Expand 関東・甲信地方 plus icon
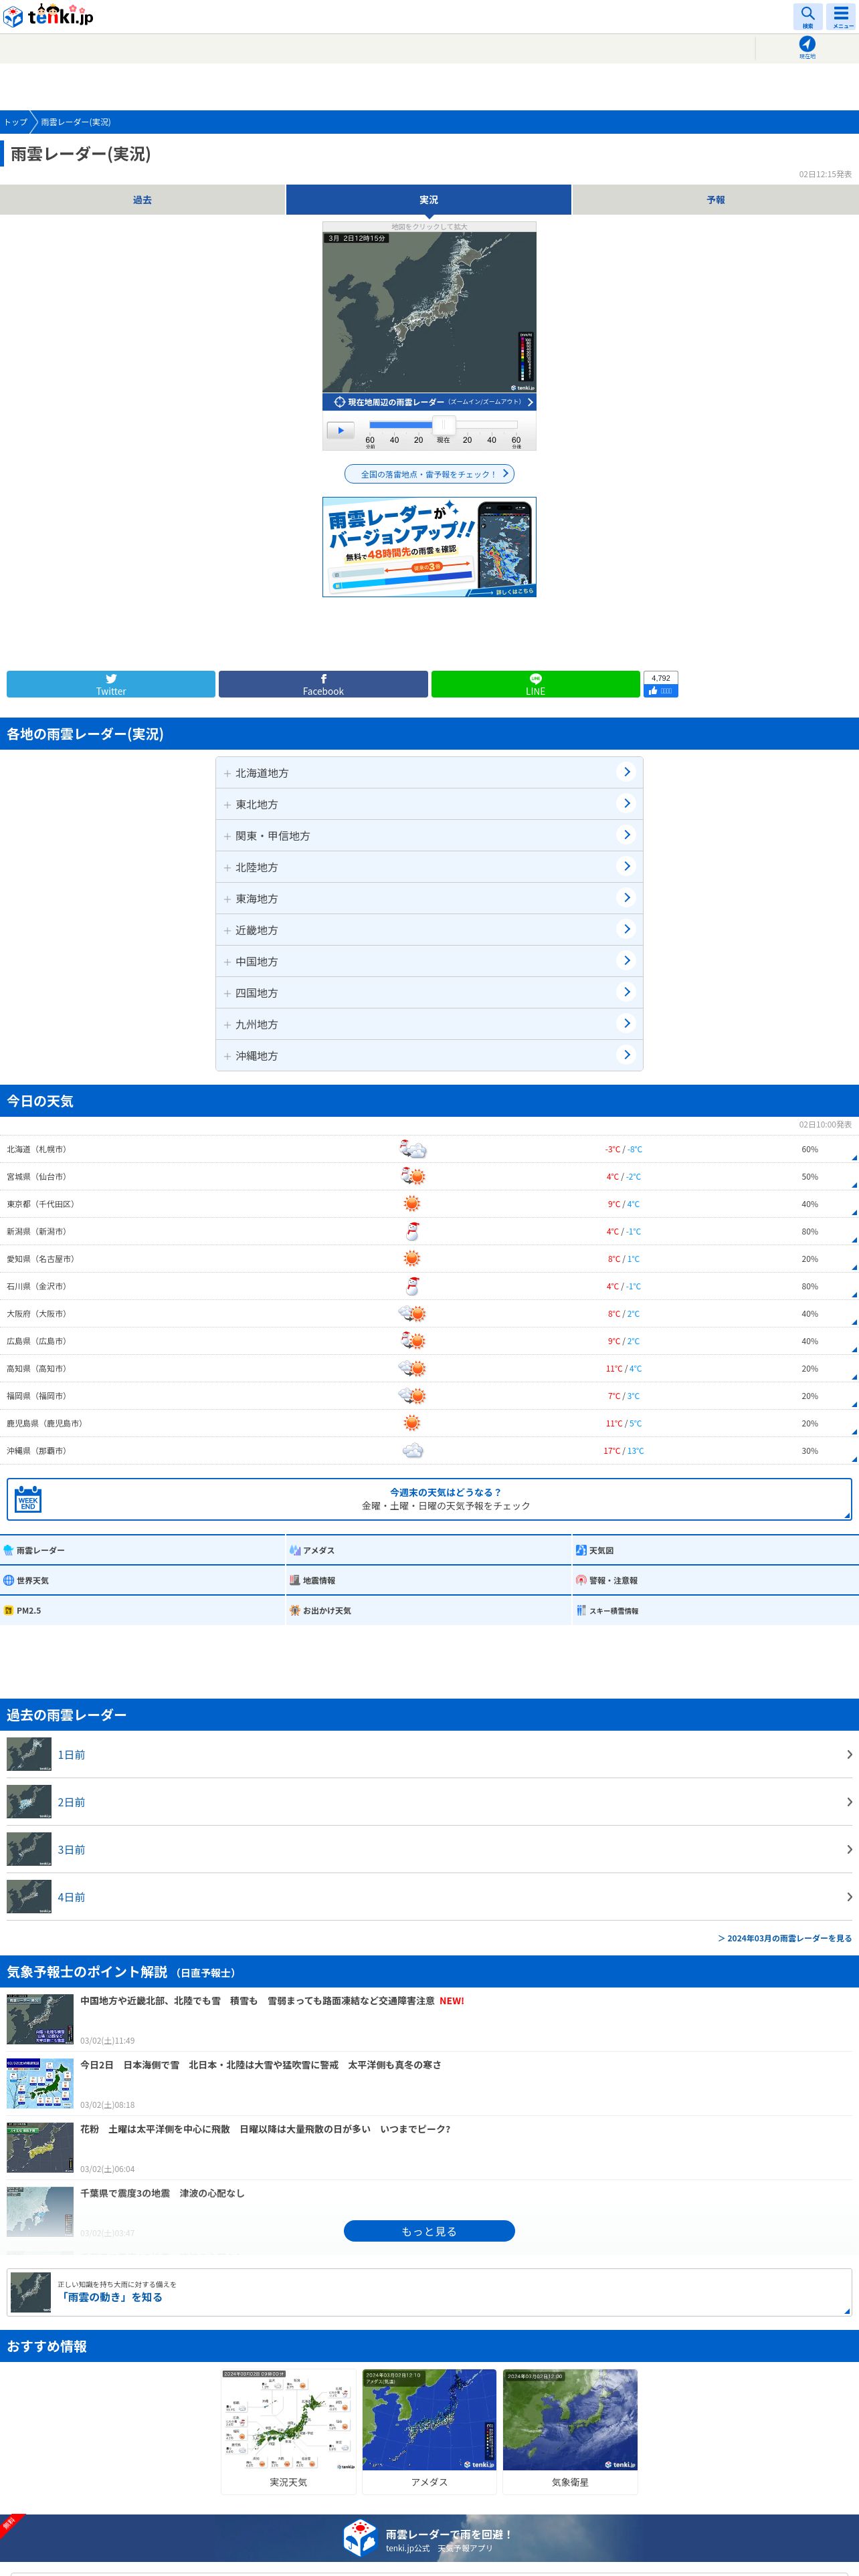Screen dimensions: 859x2576 (227, 837)
